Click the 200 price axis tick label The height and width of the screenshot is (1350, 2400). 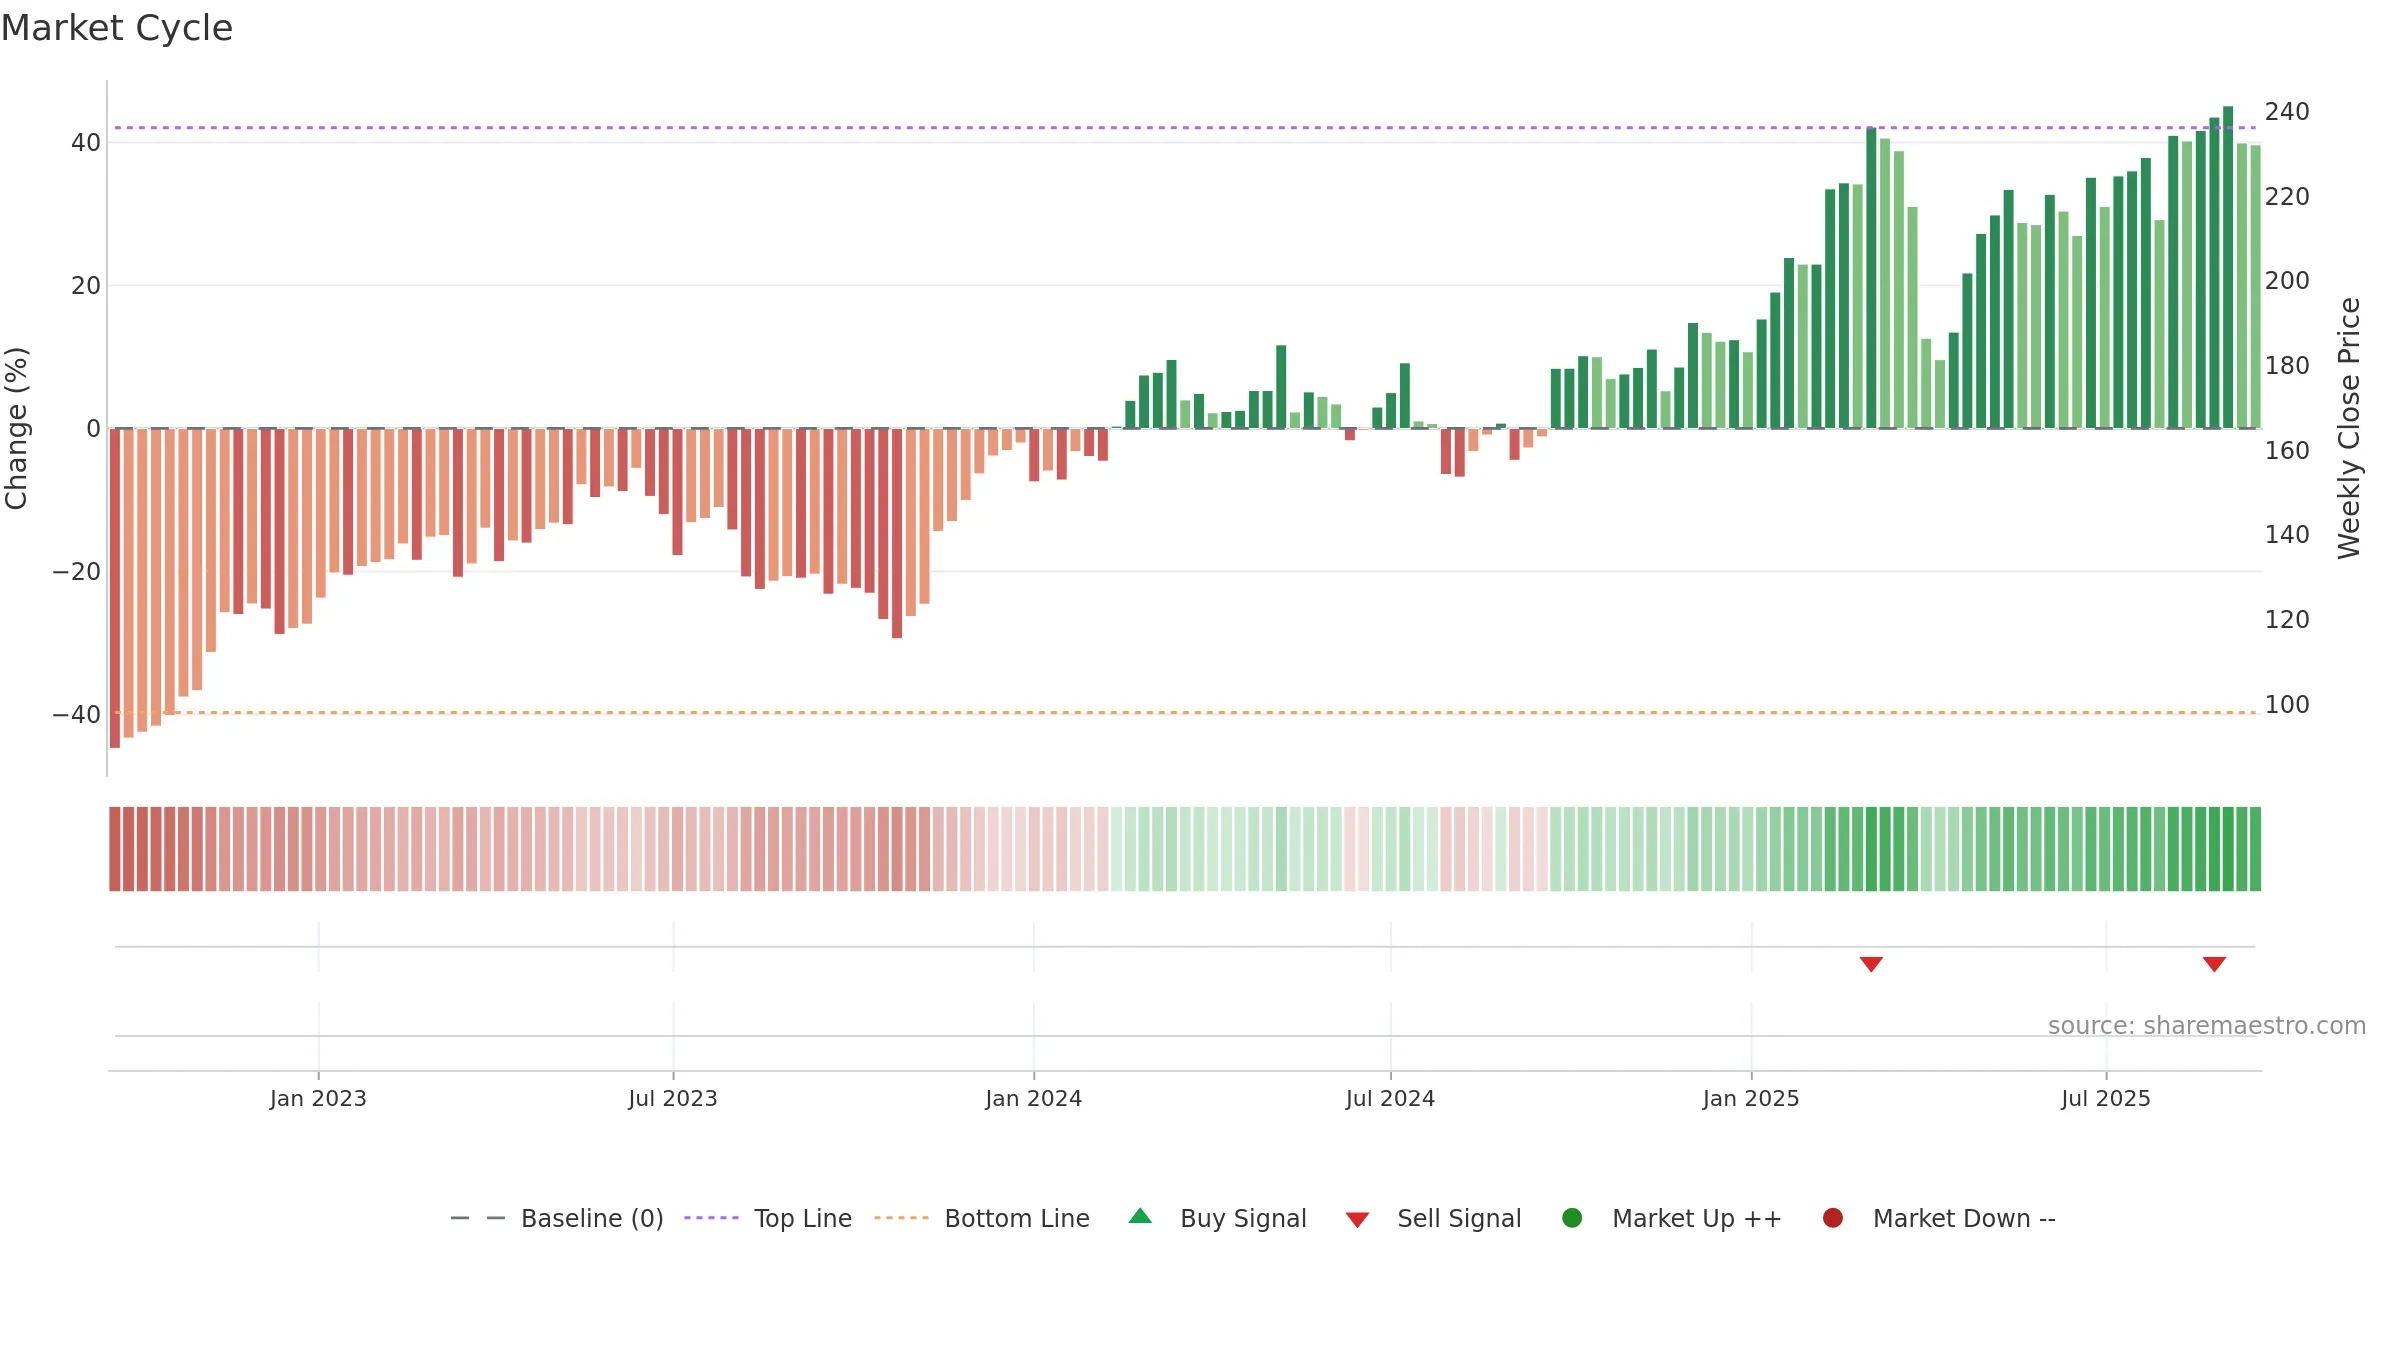tap(2287, 280)
